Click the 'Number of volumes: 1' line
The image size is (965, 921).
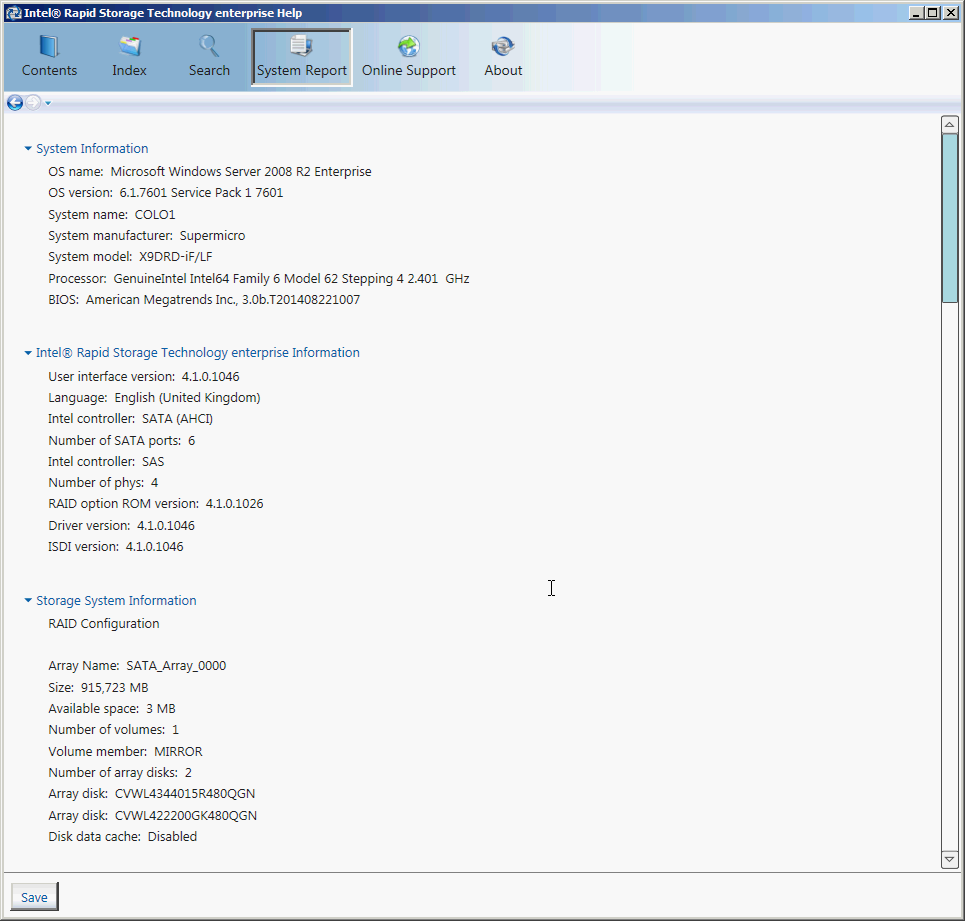[x=114, y=730]
